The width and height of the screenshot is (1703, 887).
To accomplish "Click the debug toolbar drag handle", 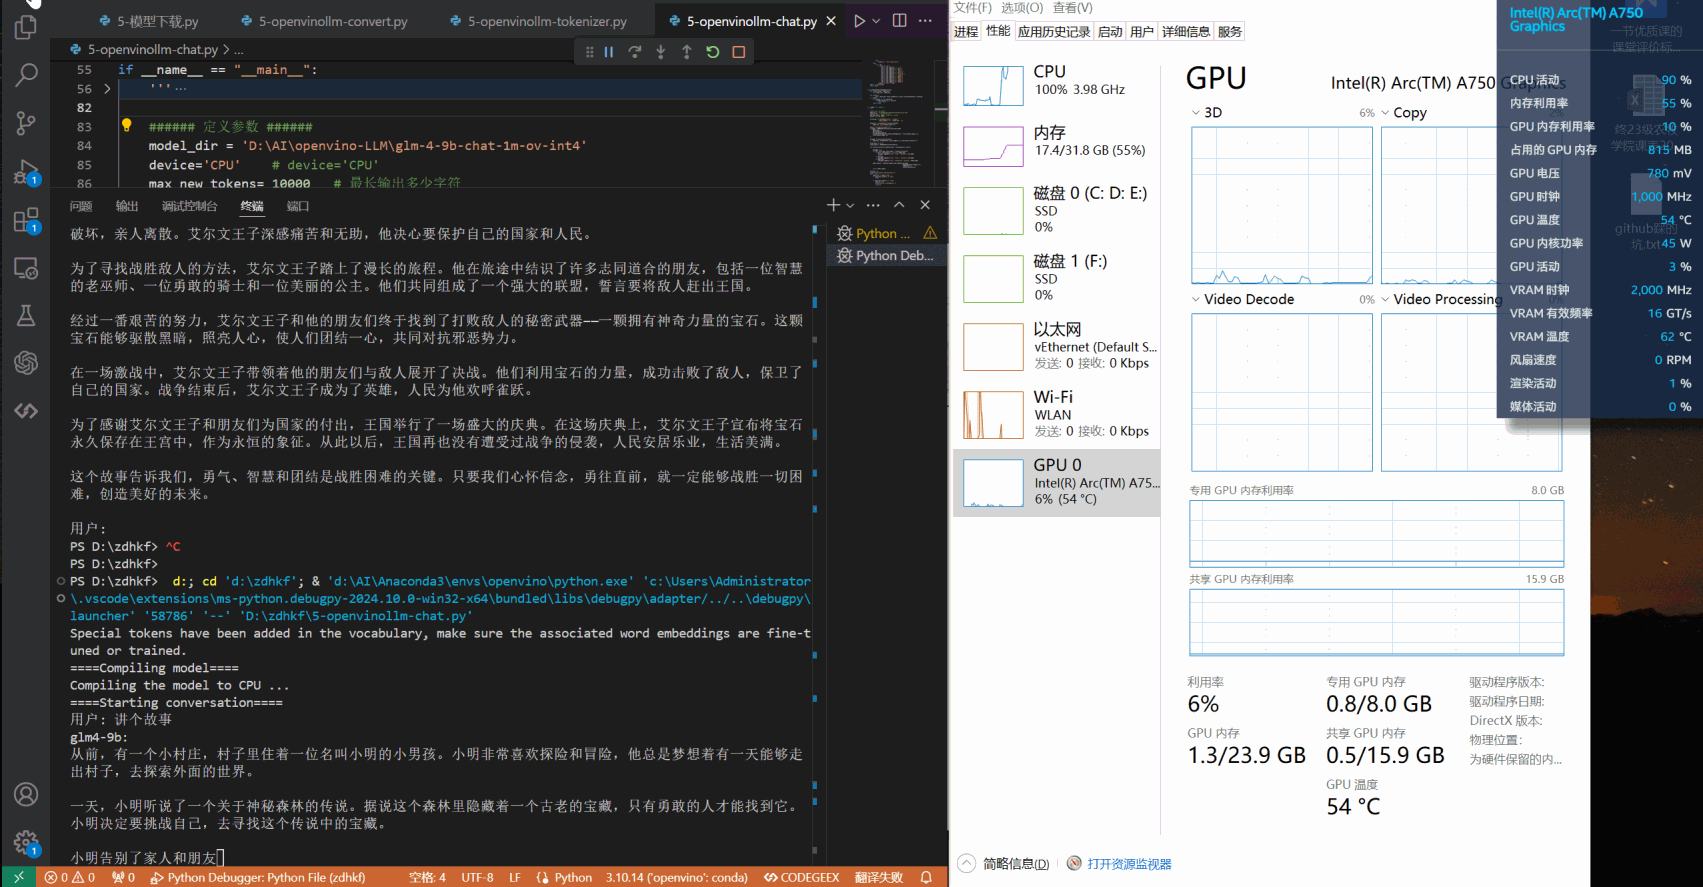I will [x=589, y=52].
